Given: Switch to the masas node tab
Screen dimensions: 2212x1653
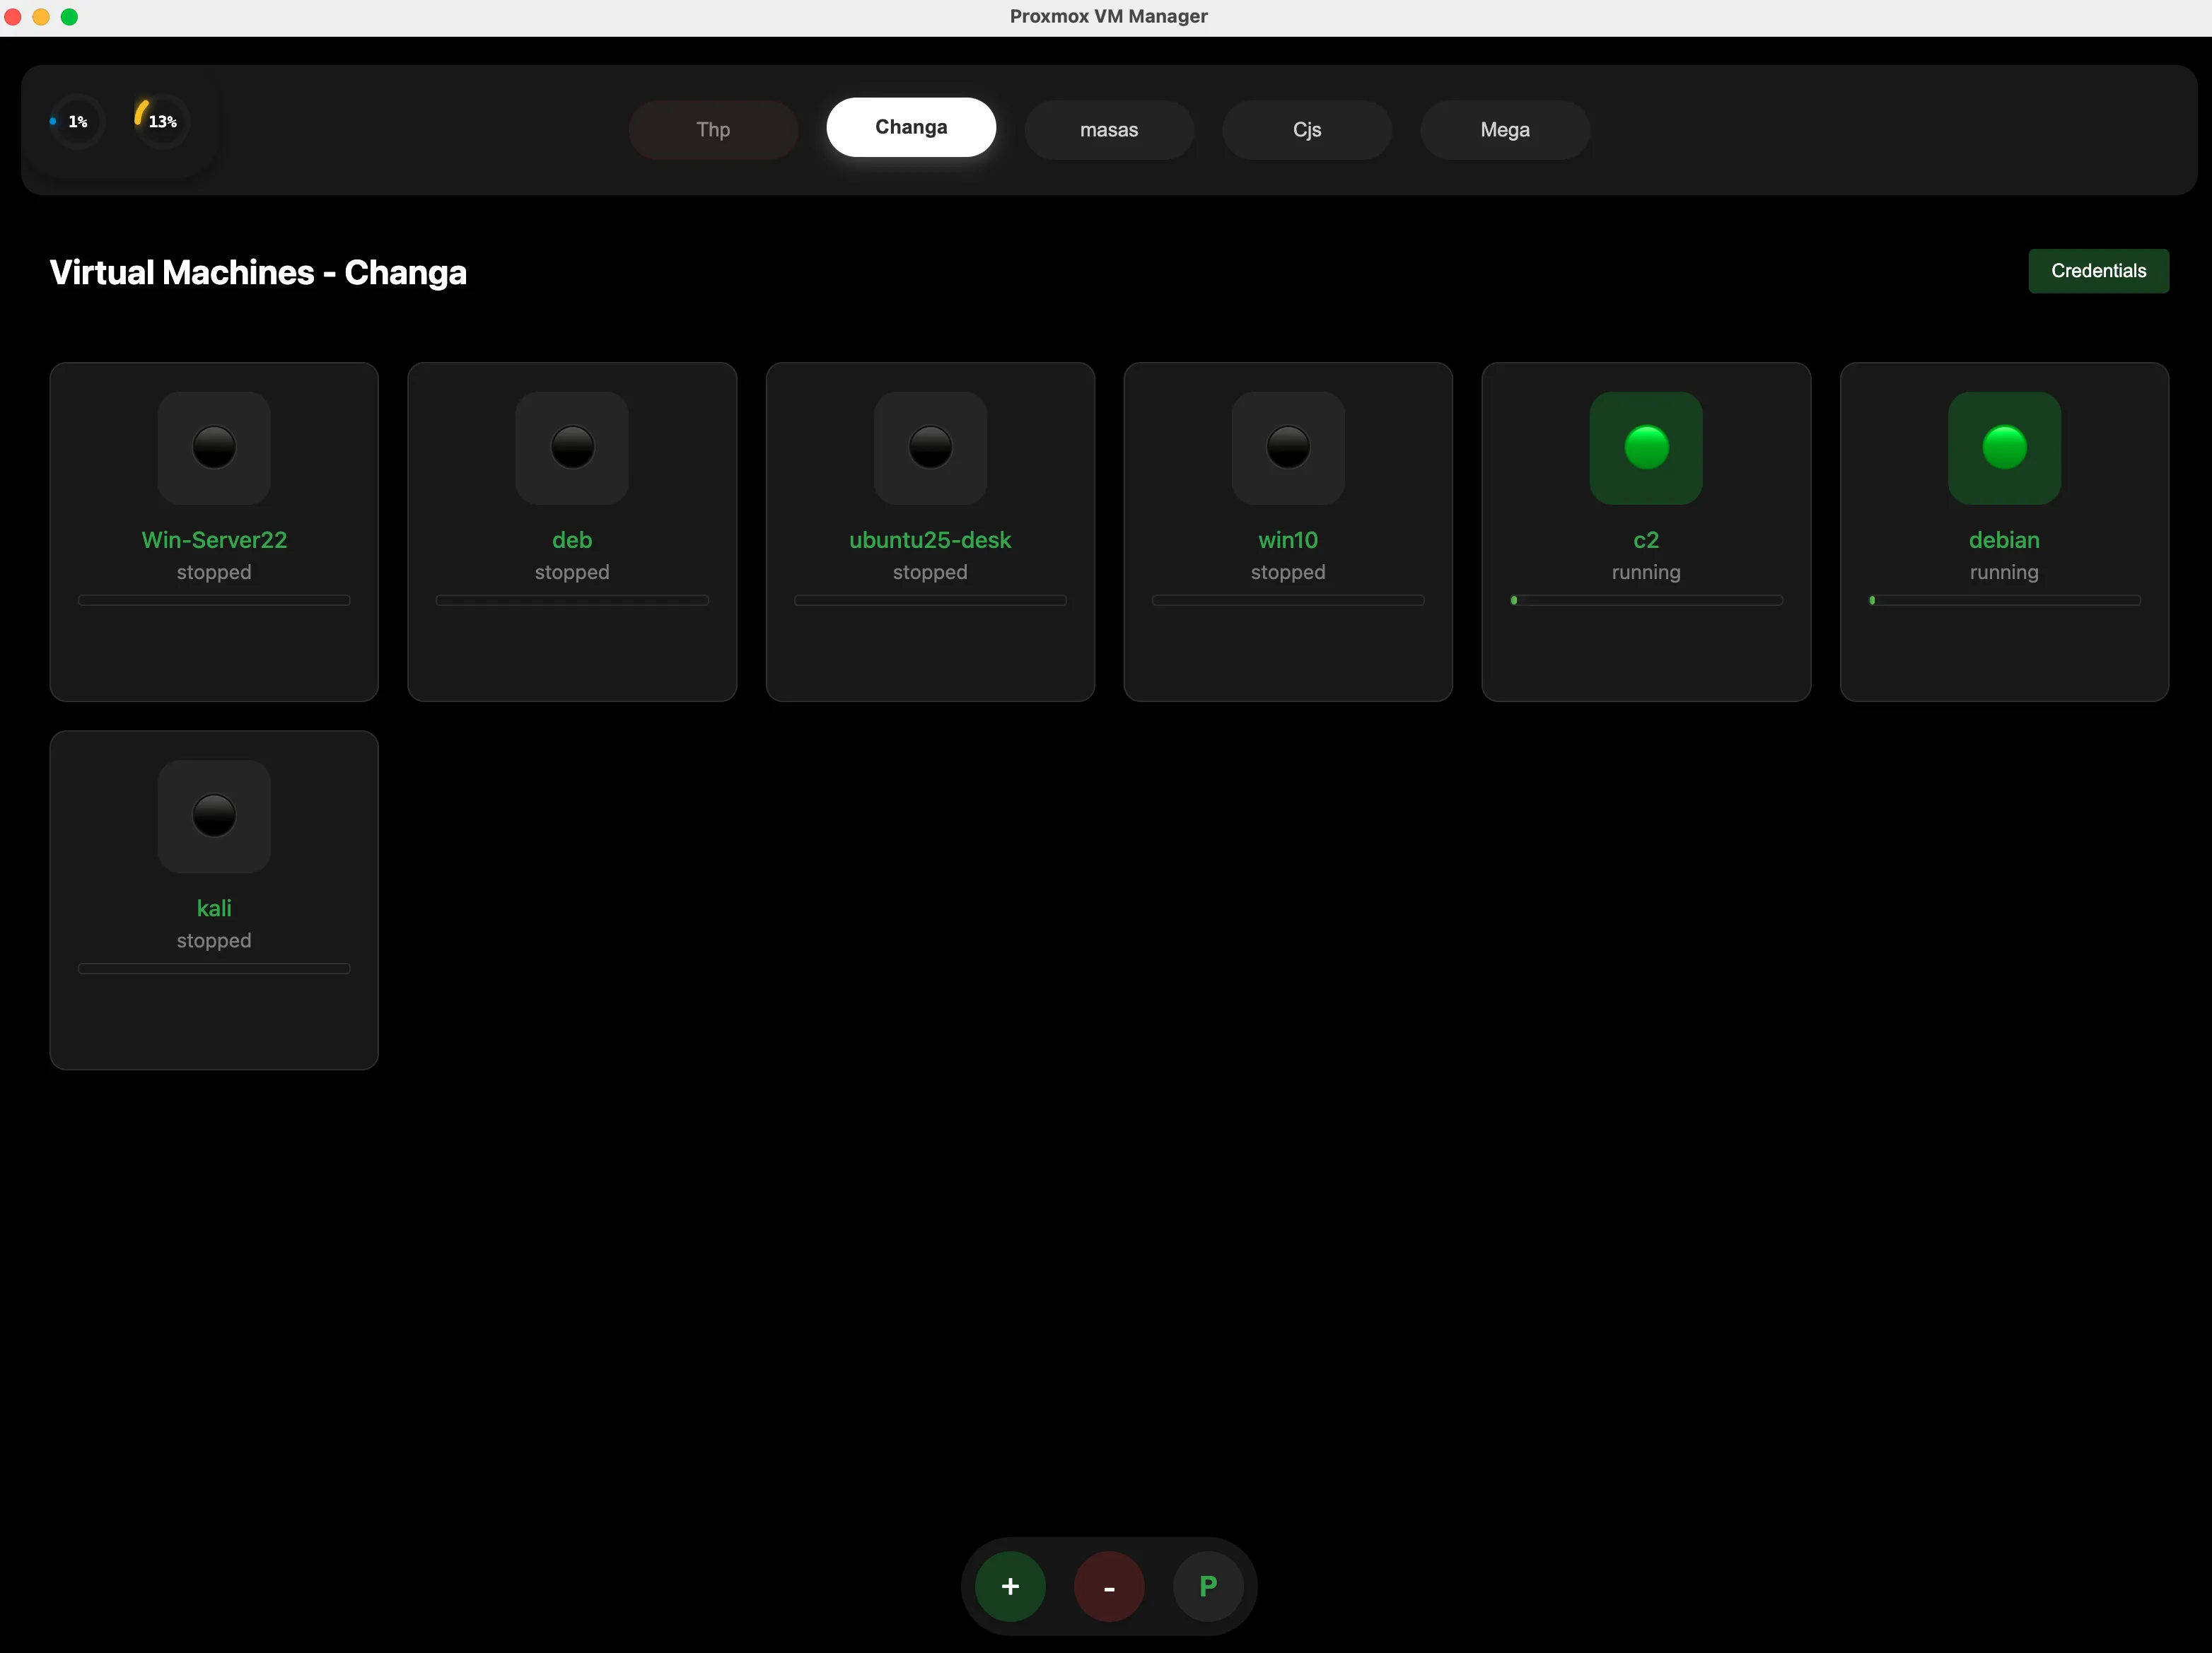Looking at the screenshot, I should coord(1109,130).
